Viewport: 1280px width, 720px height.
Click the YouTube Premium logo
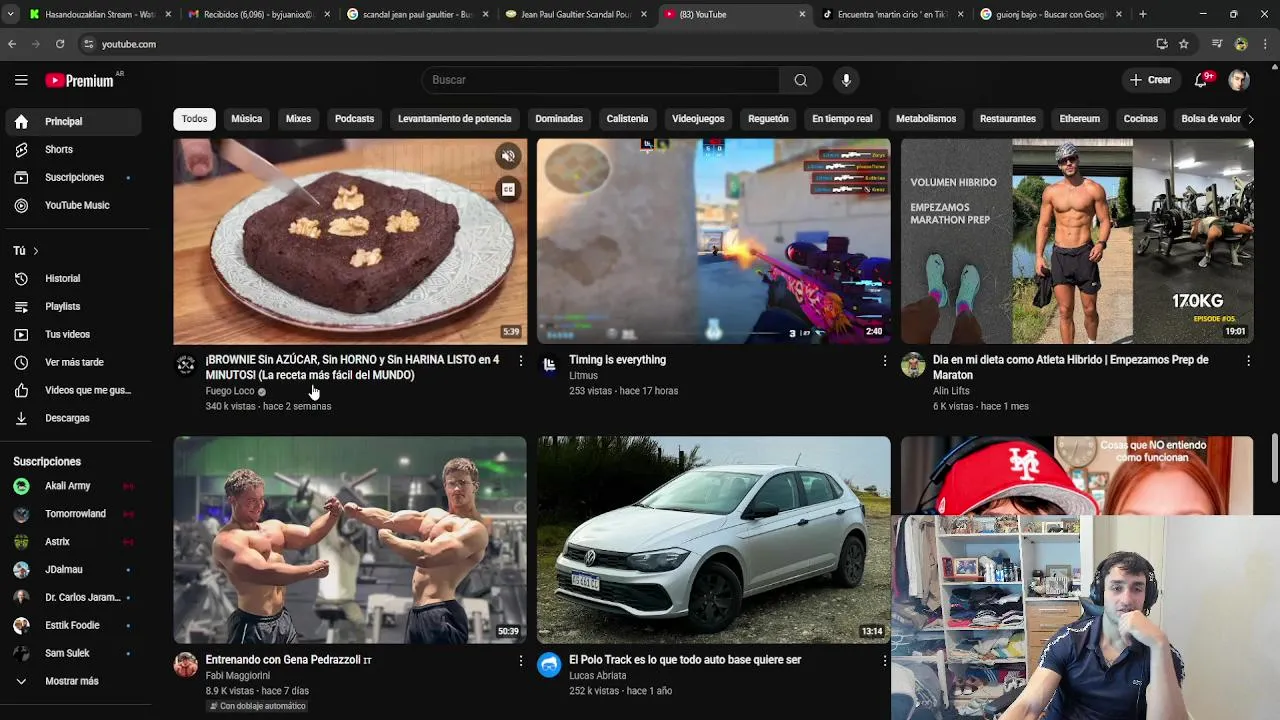[x=80, y=80]
